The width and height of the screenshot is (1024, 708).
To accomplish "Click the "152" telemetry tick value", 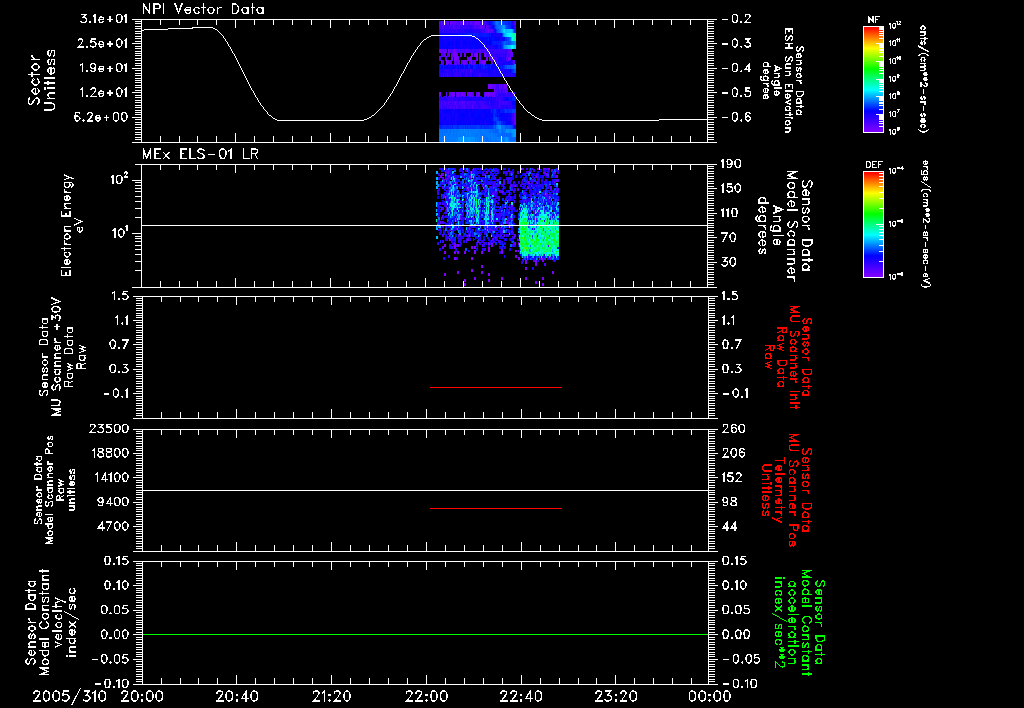I will click(733, 477).
